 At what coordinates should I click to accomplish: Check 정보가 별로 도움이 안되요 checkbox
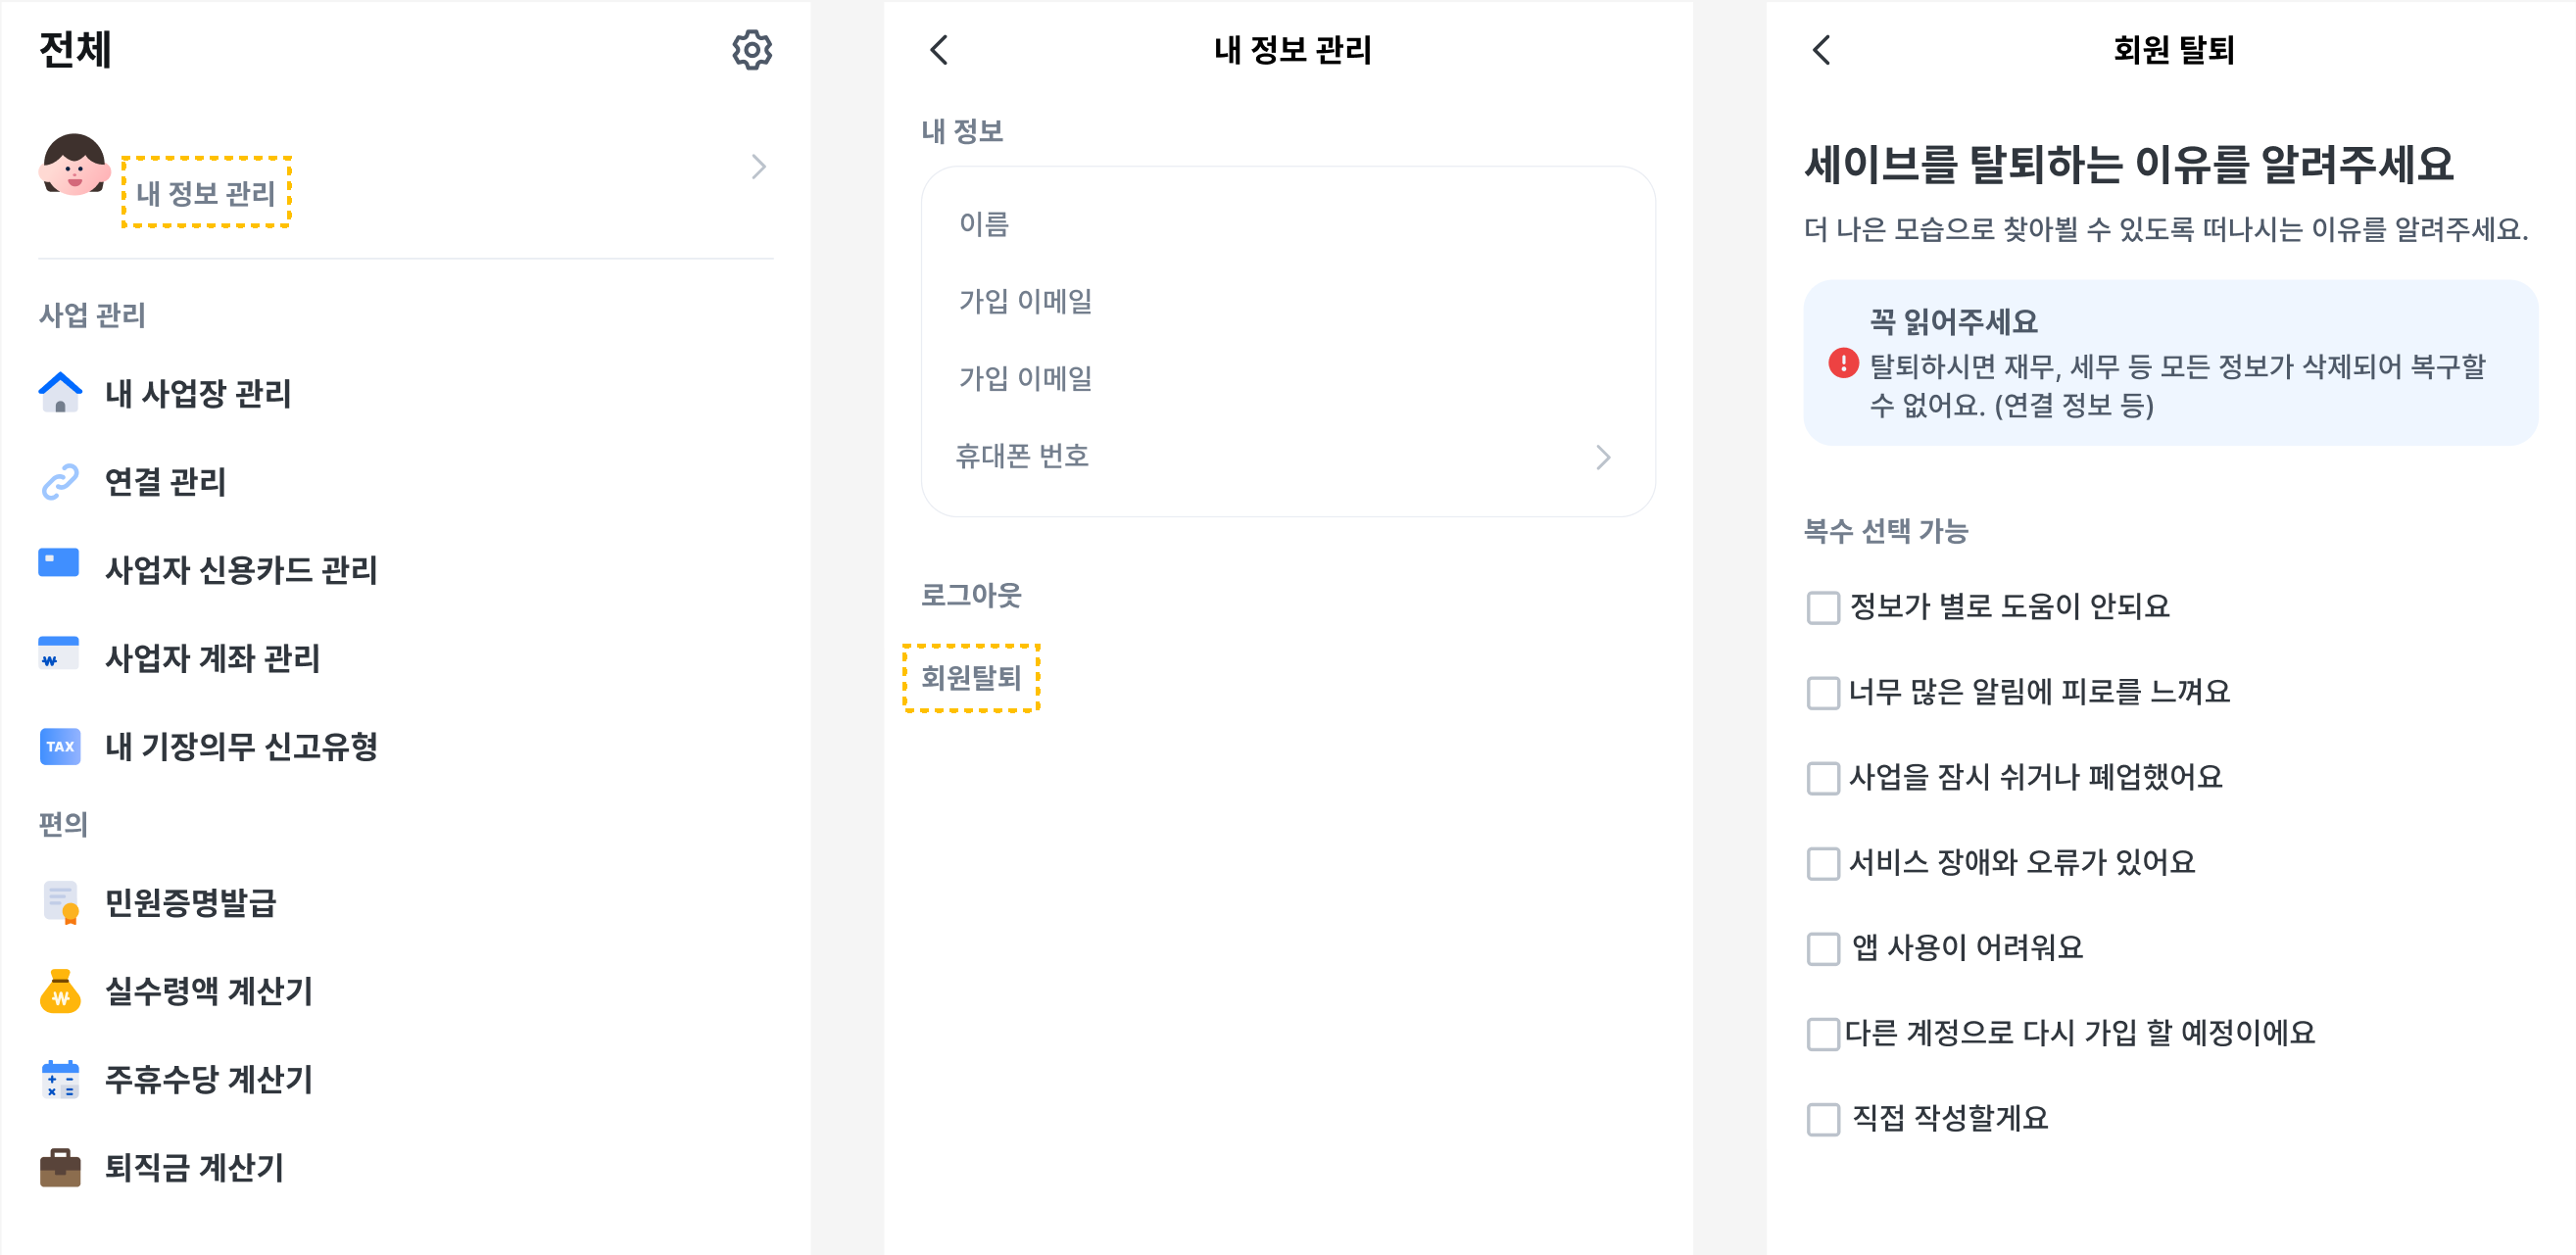[1823, 607]
